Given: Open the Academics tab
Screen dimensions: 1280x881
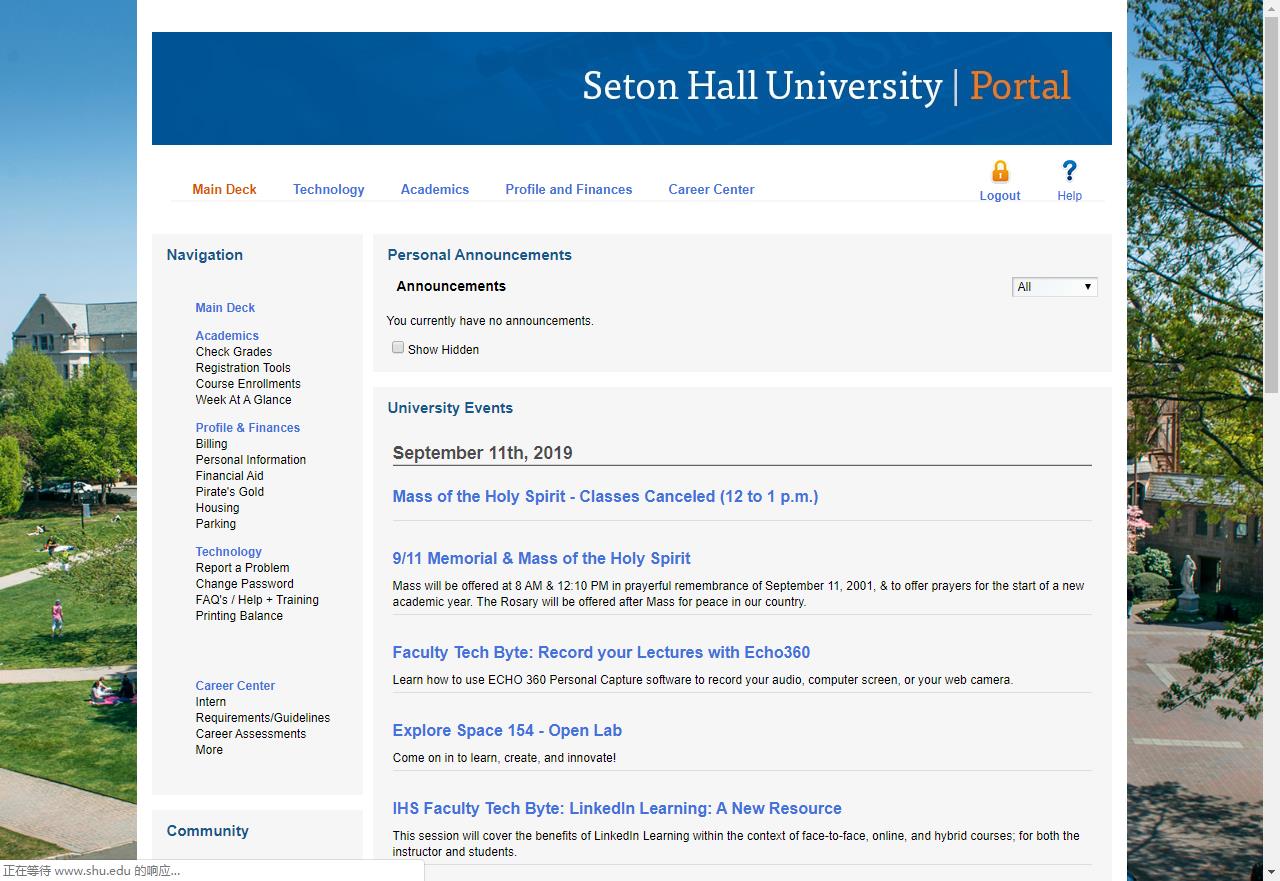Looking at the screenshot, I should 435,189.
